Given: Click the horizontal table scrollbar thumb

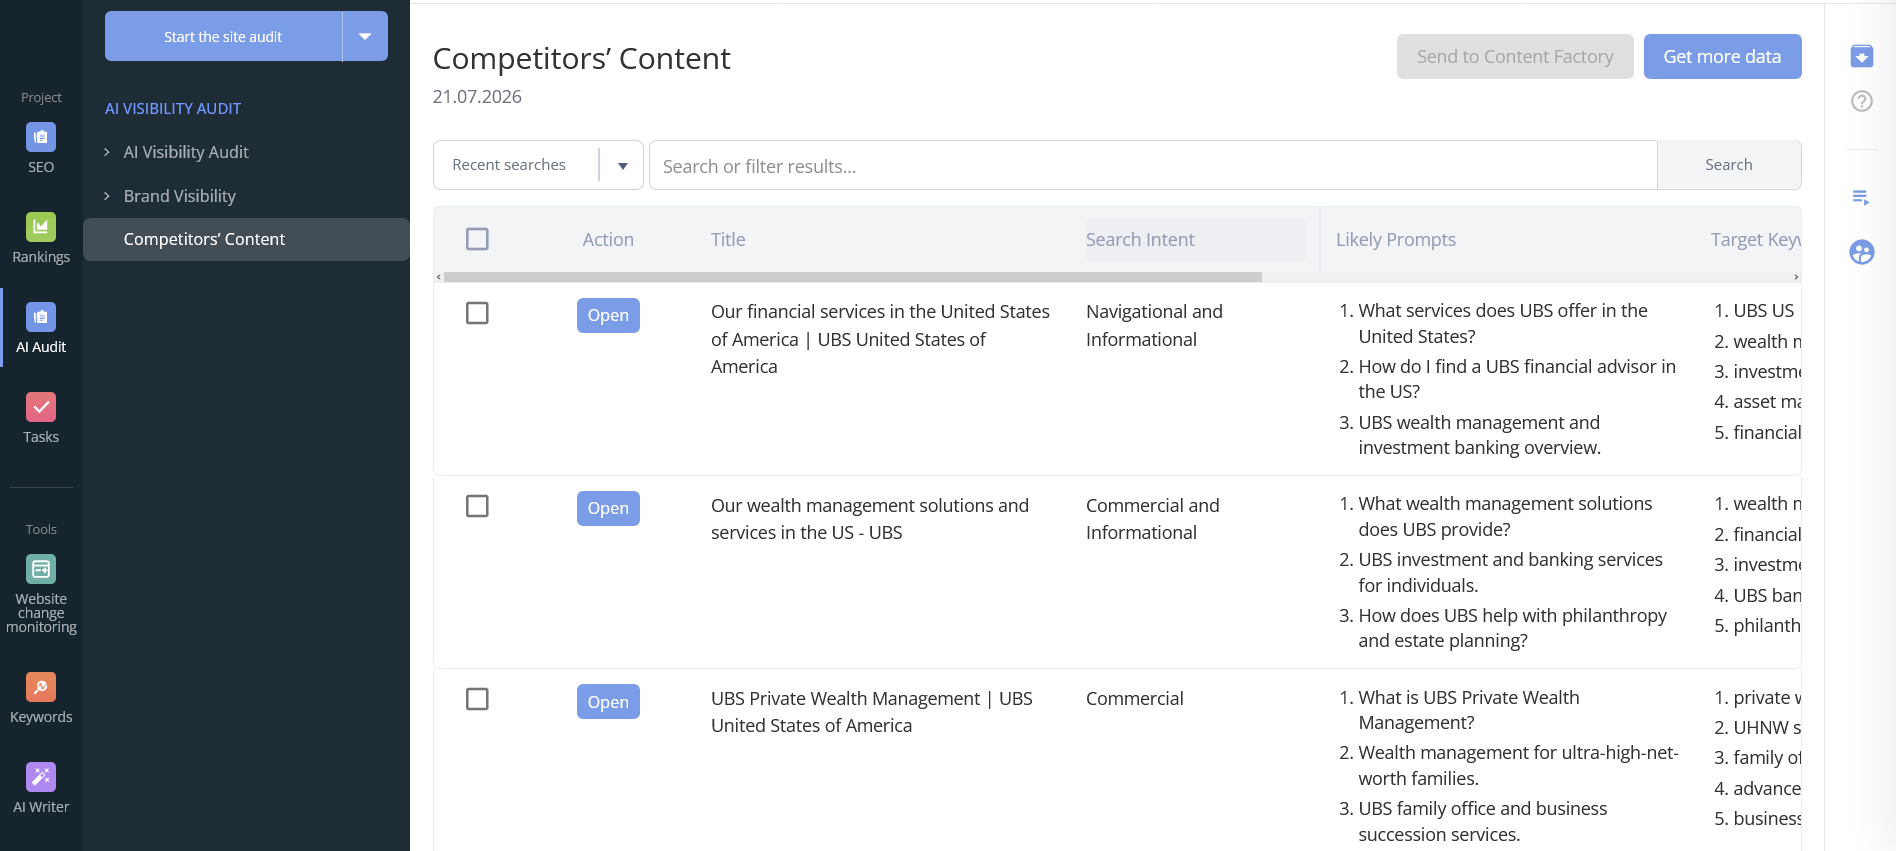Looking at the screenshot, I should tap(852, 277).
